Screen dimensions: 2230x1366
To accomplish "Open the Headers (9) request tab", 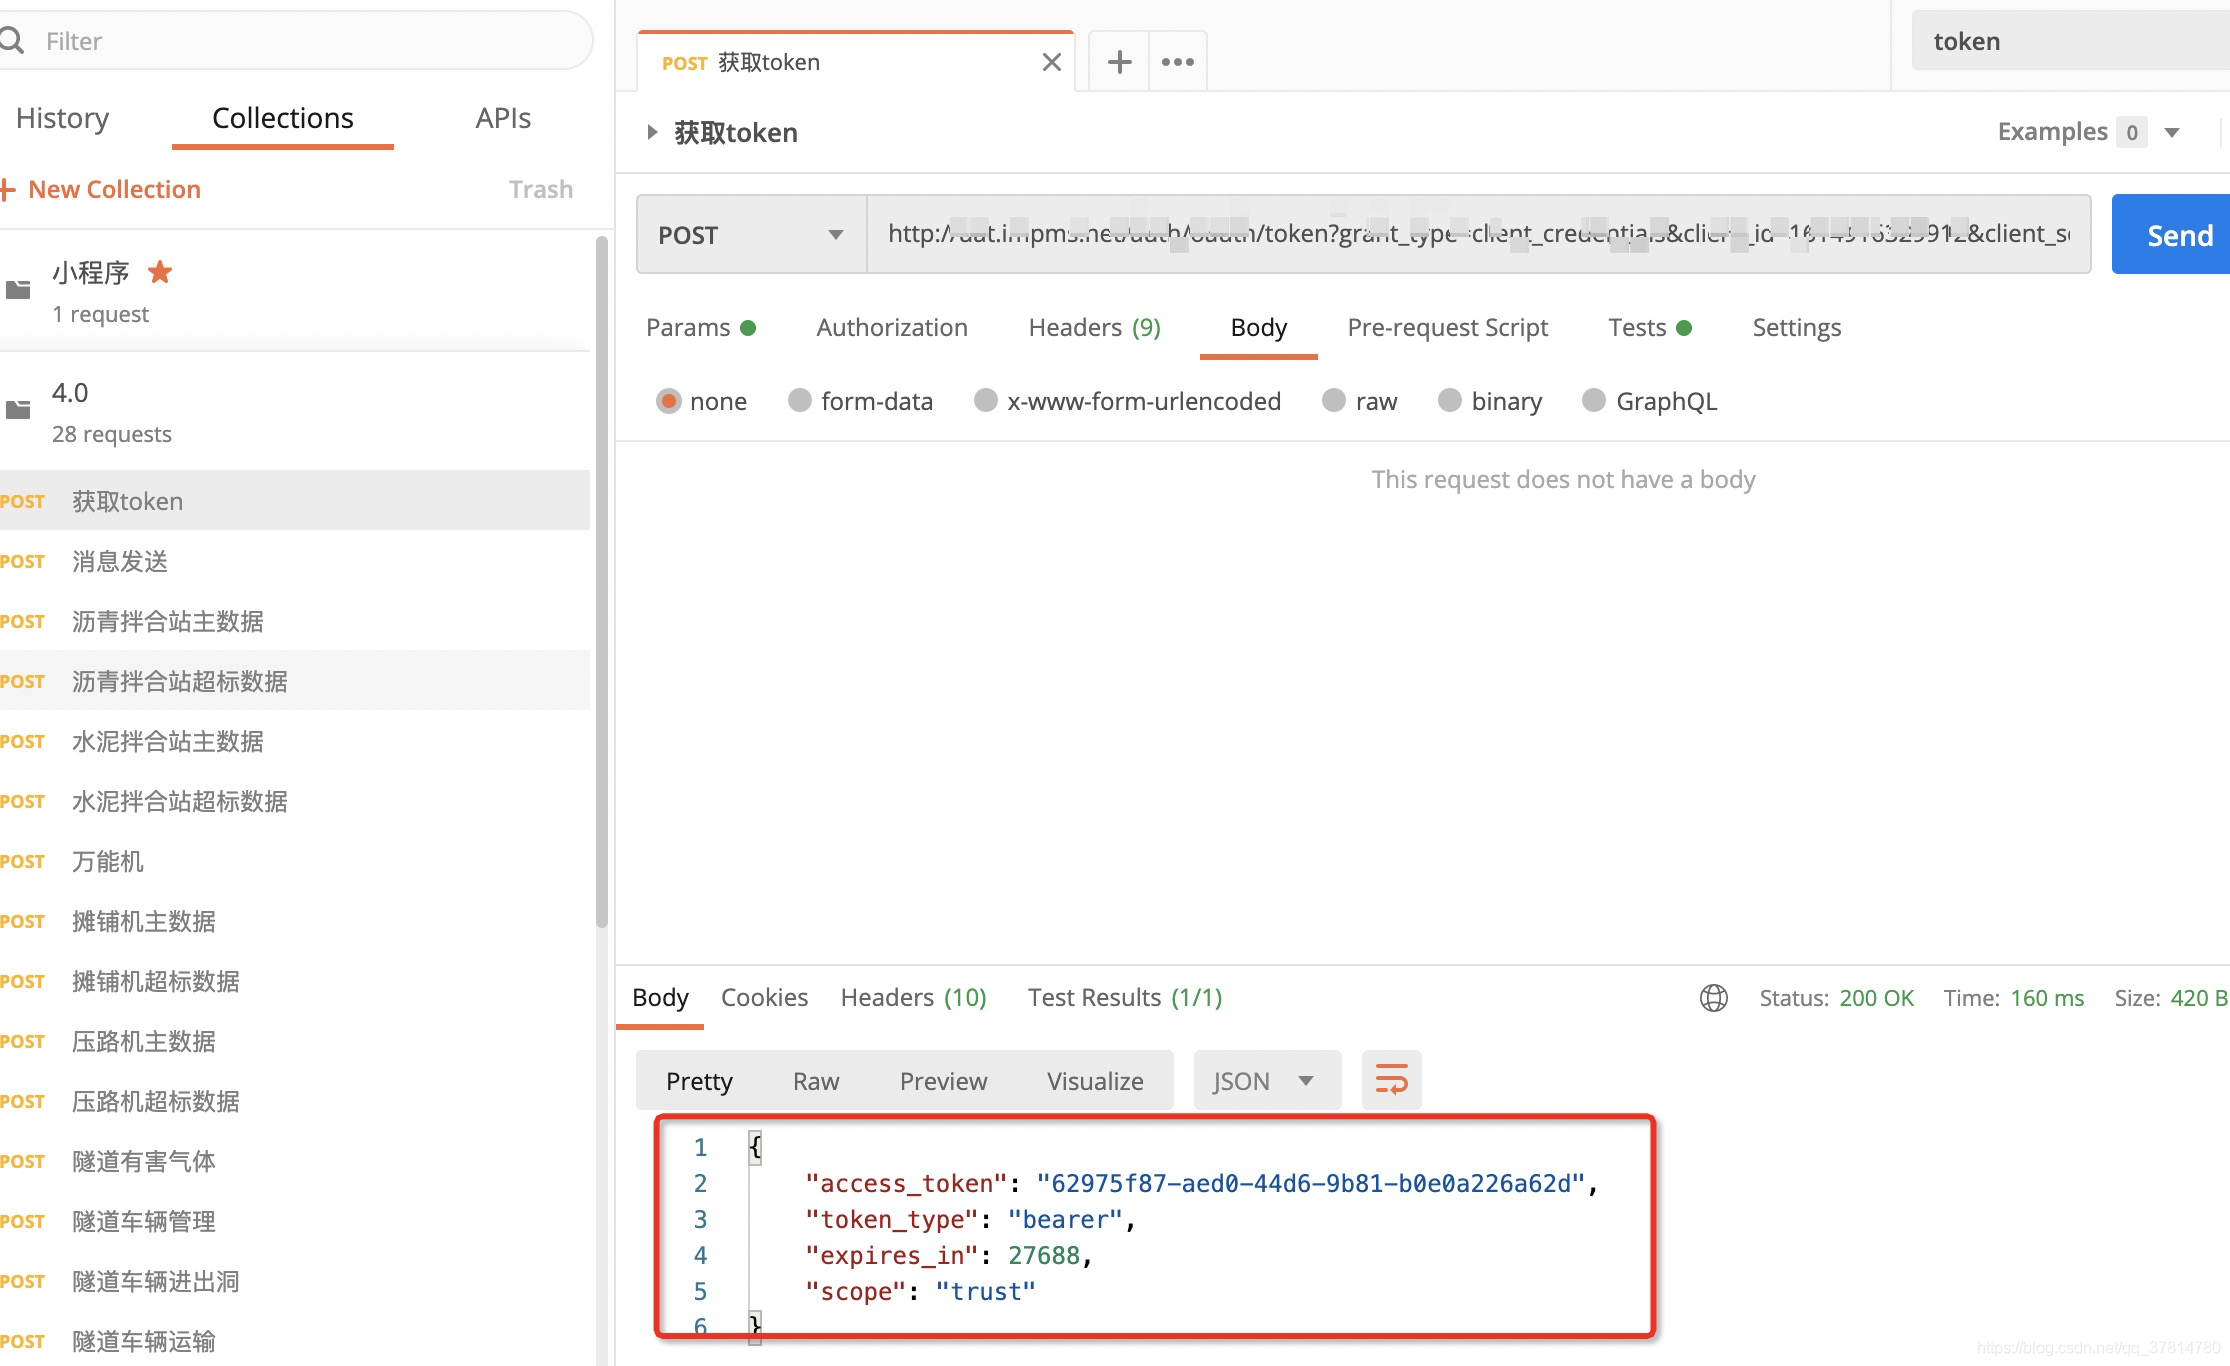I will pos(1094,328).
